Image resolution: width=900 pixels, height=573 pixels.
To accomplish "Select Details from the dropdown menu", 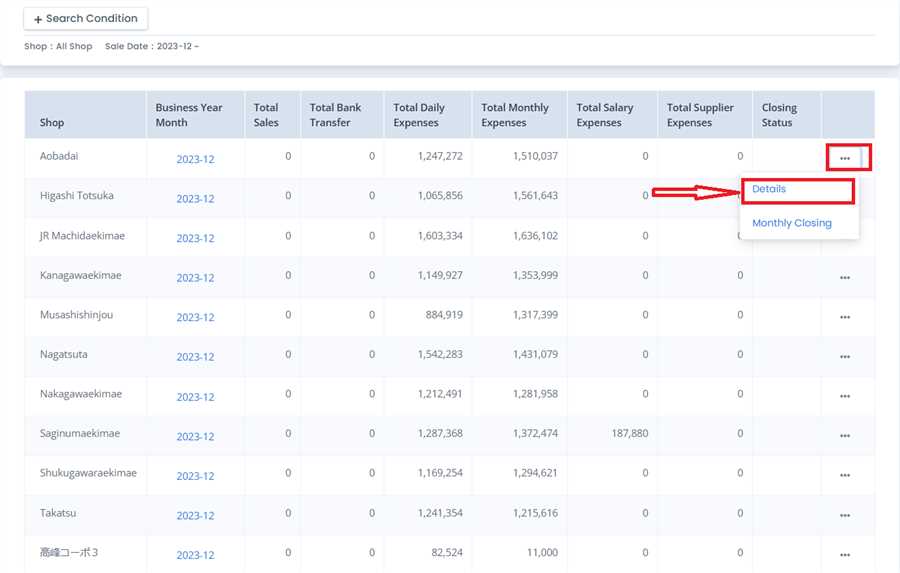I will pos(769,189).
